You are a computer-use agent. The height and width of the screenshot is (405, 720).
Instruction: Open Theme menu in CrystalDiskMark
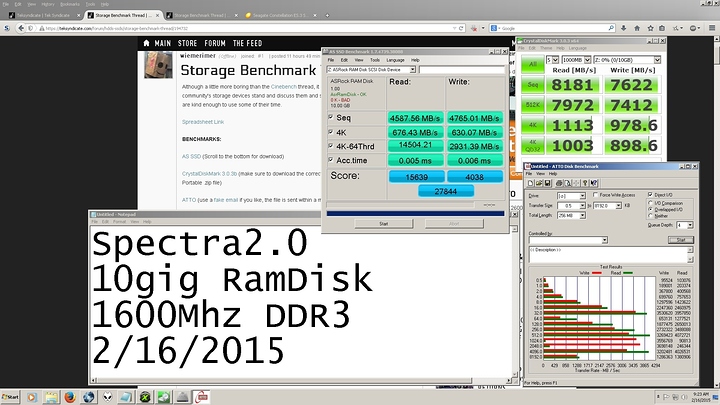point(546,48)
